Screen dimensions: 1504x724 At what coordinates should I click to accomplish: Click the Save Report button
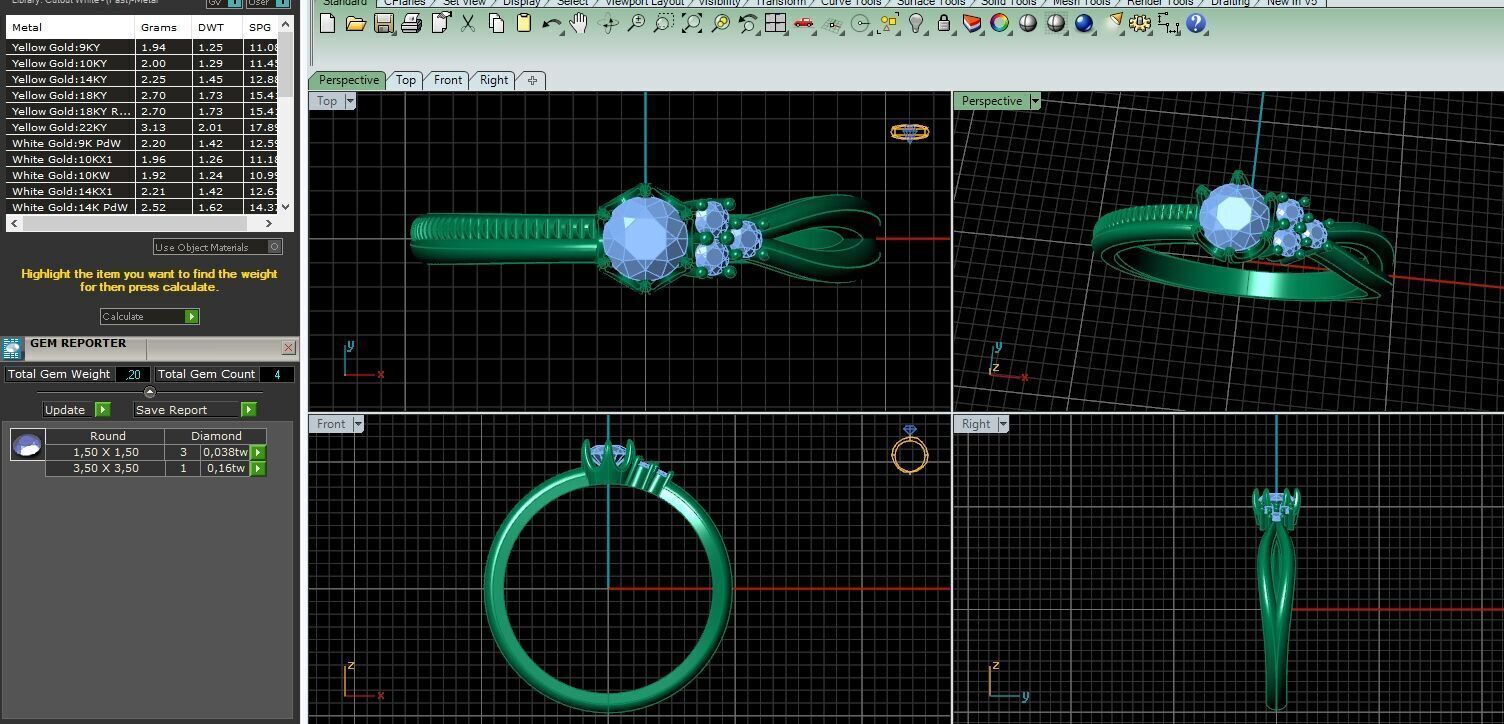pos(195,409)
